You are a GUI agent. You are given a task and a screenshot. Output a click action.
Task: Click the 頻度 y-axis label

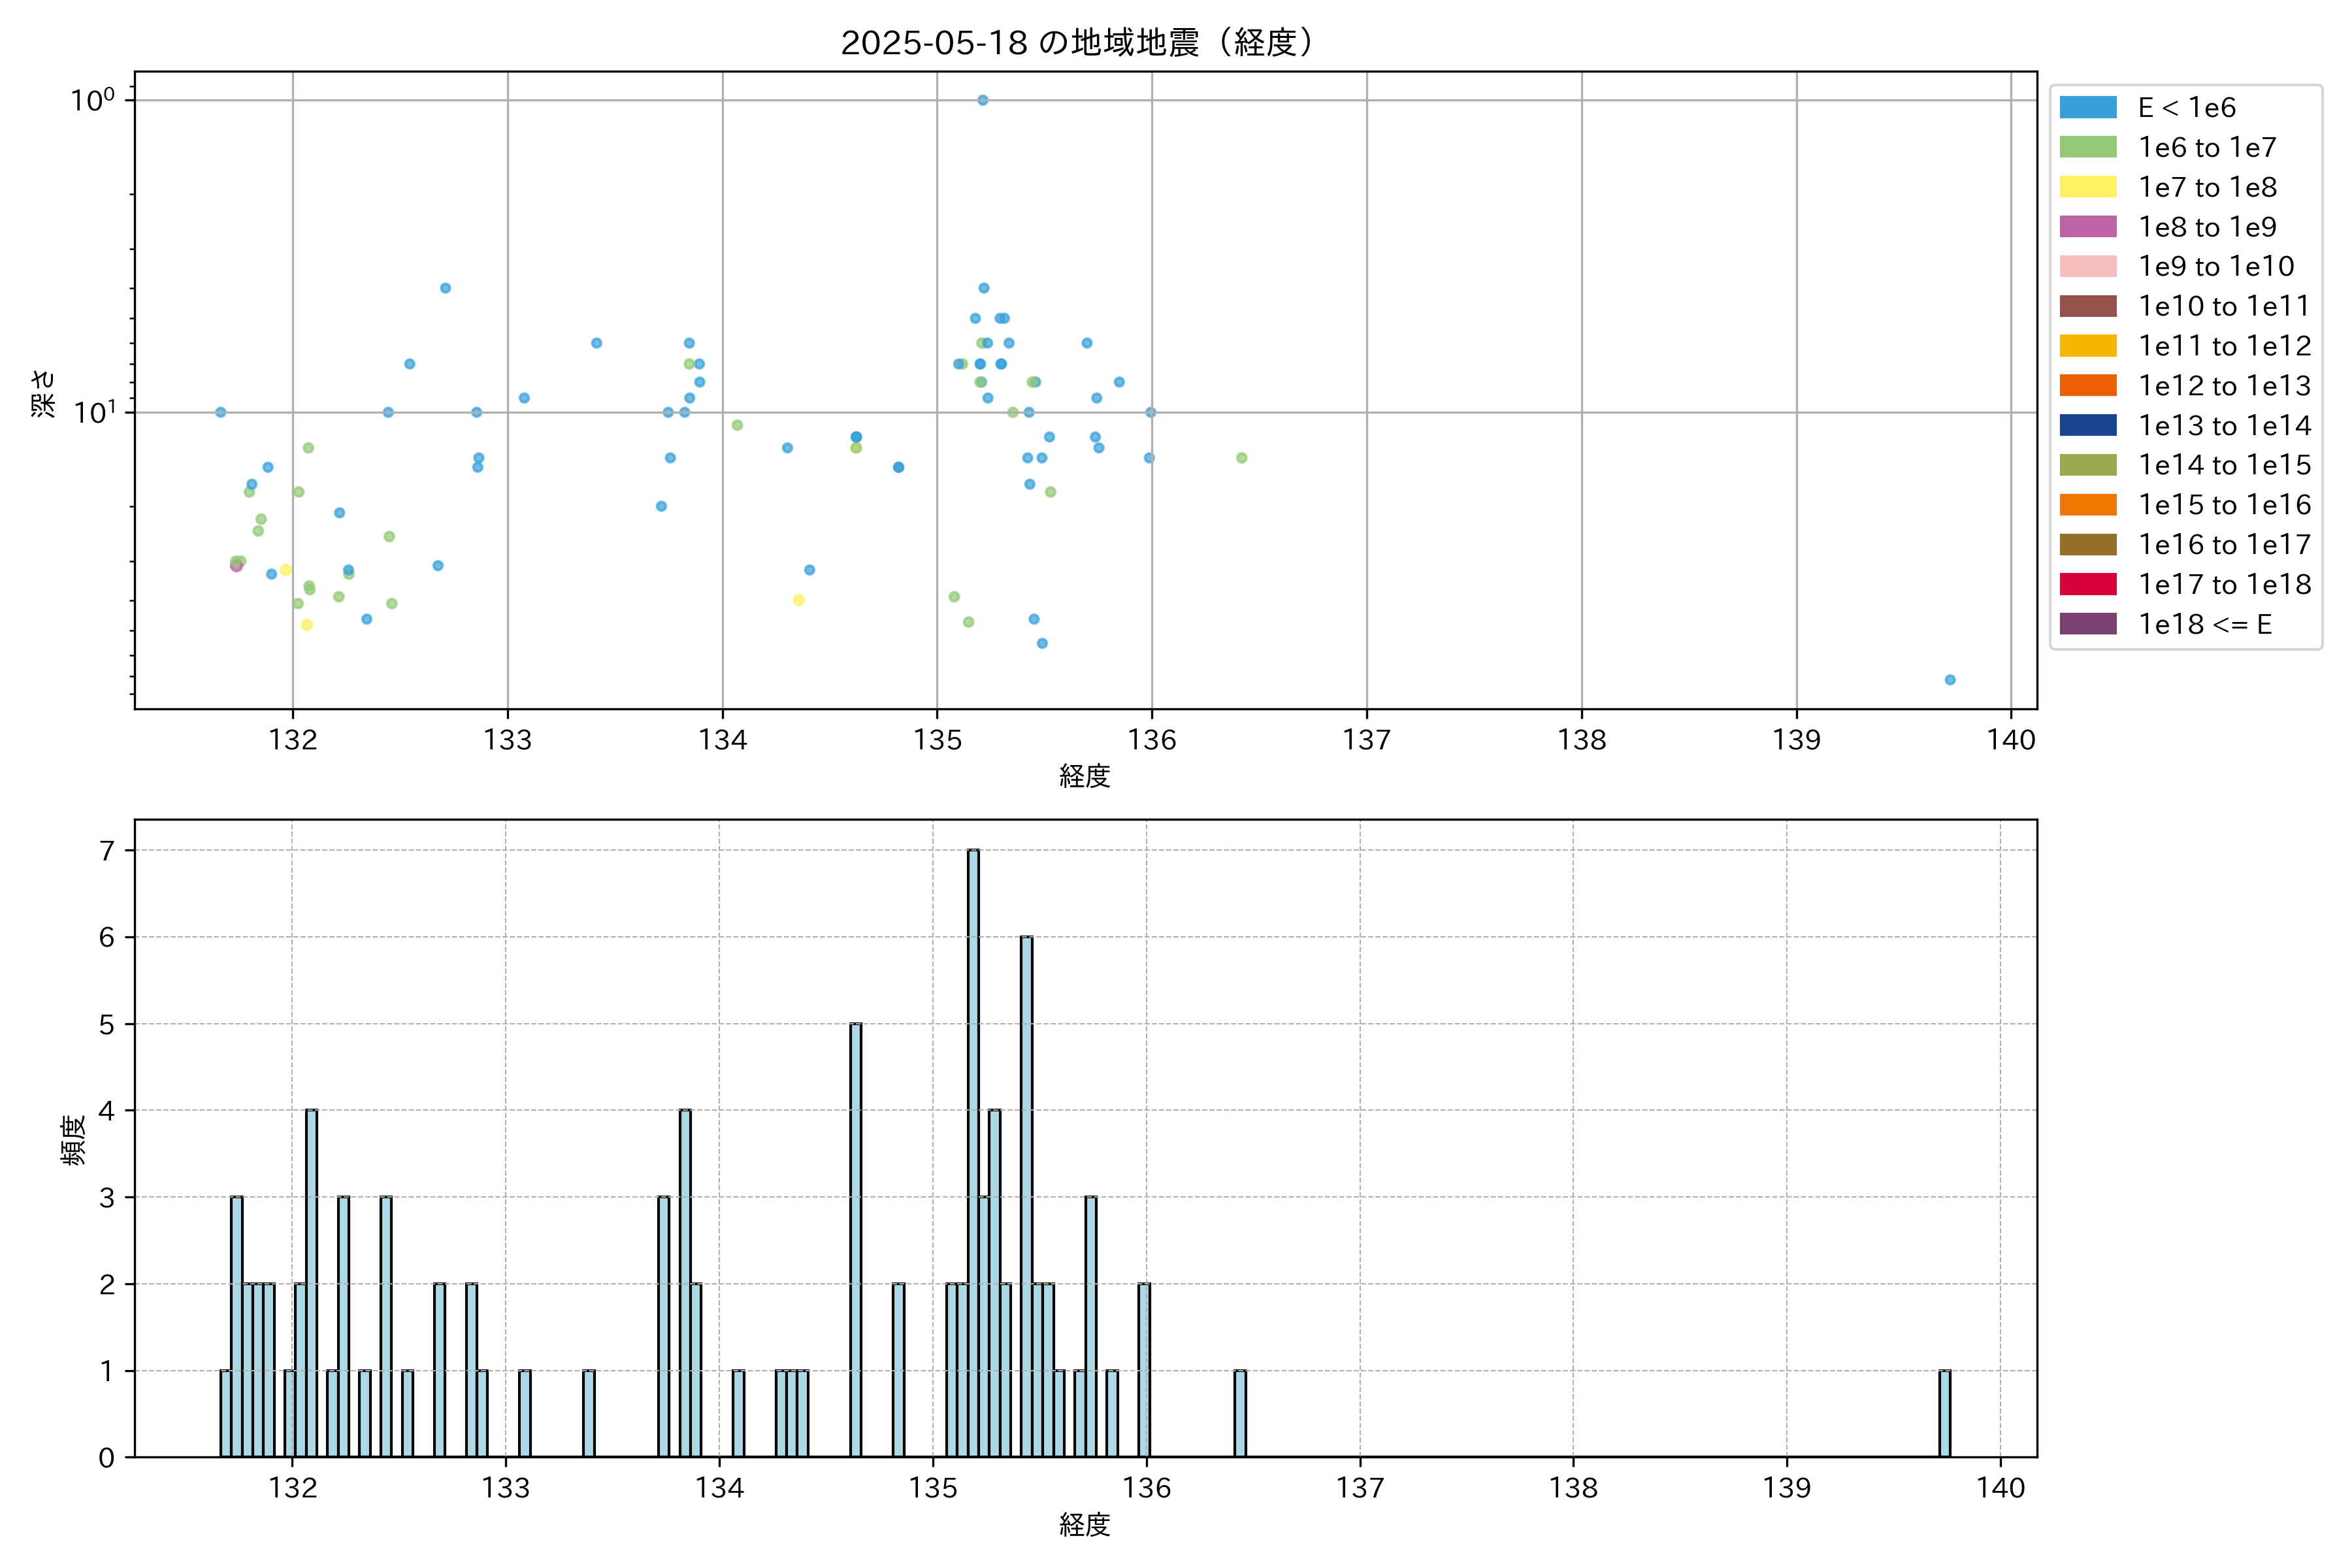point(74,1140)
